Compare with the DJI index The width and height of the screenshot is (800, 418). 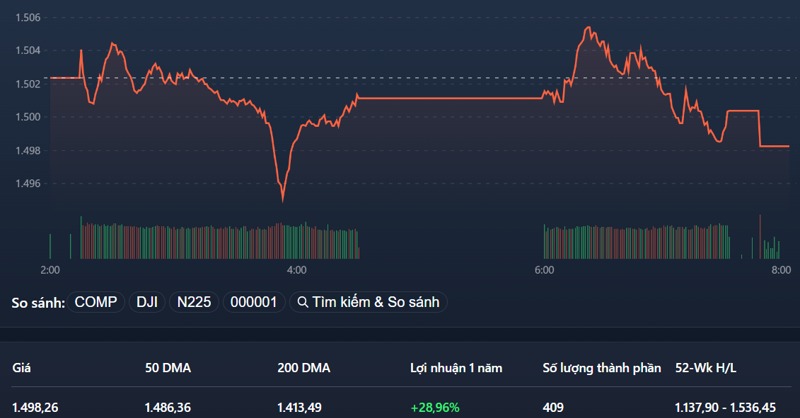(147, 302)
